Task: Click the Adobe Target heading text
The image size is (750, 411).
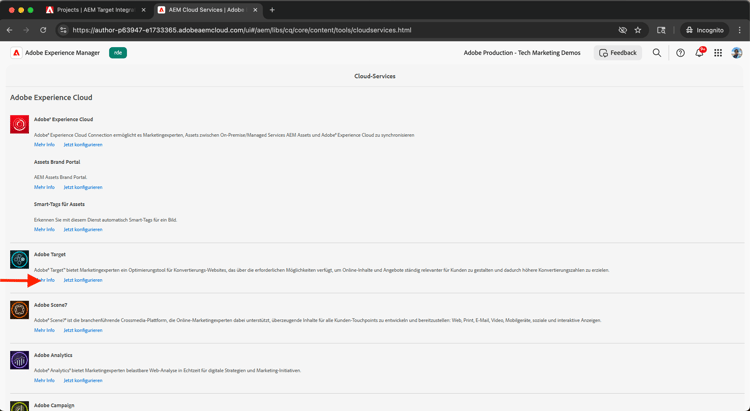Action: point(50,255)
